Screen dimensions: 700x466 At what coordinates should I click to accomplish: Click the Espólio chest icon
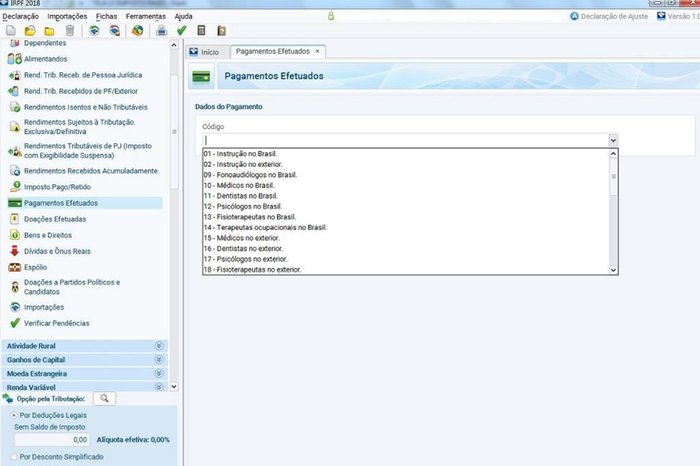coord(15,267)
